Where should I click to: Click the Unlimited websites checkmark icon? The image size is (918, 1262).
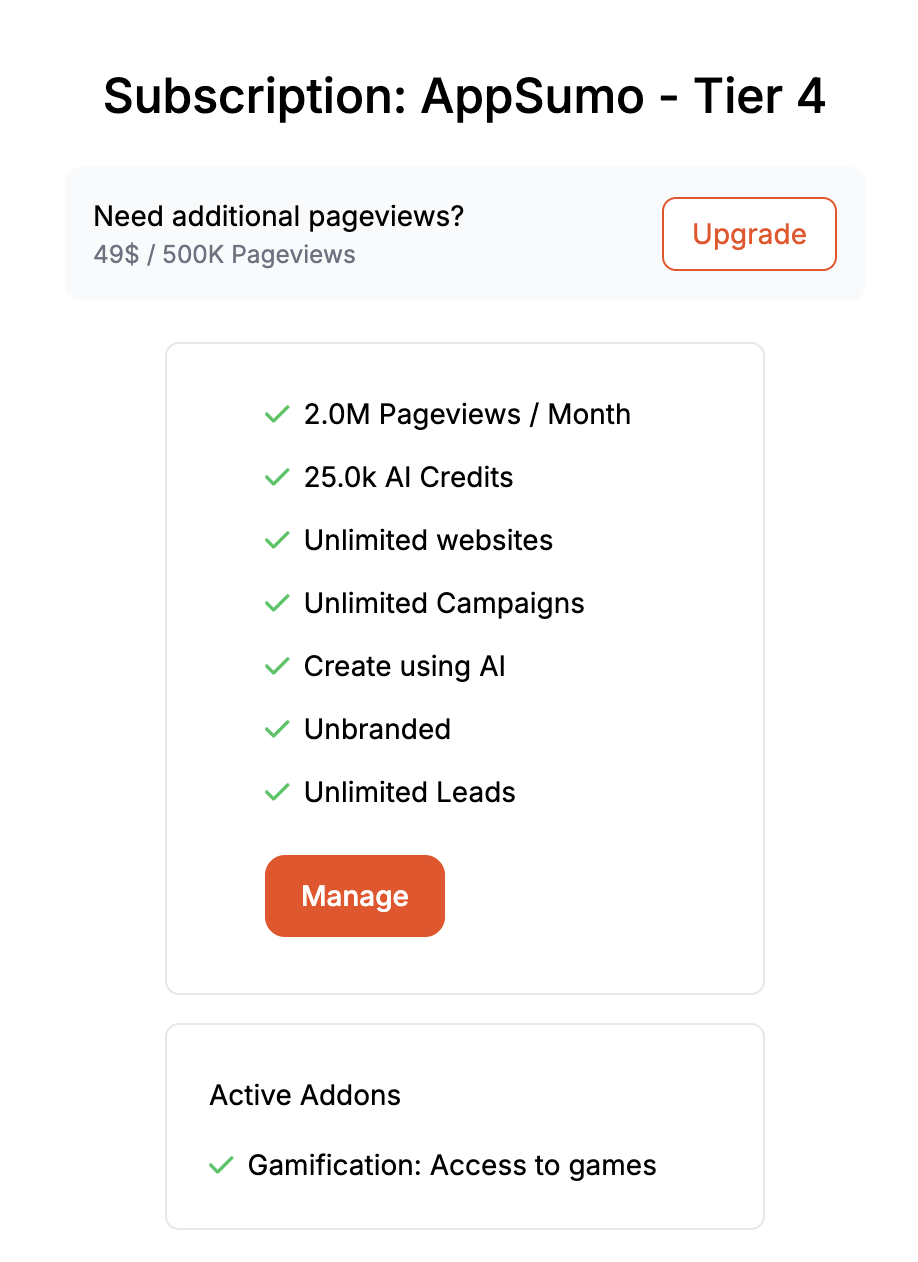[x=277, y=541]
